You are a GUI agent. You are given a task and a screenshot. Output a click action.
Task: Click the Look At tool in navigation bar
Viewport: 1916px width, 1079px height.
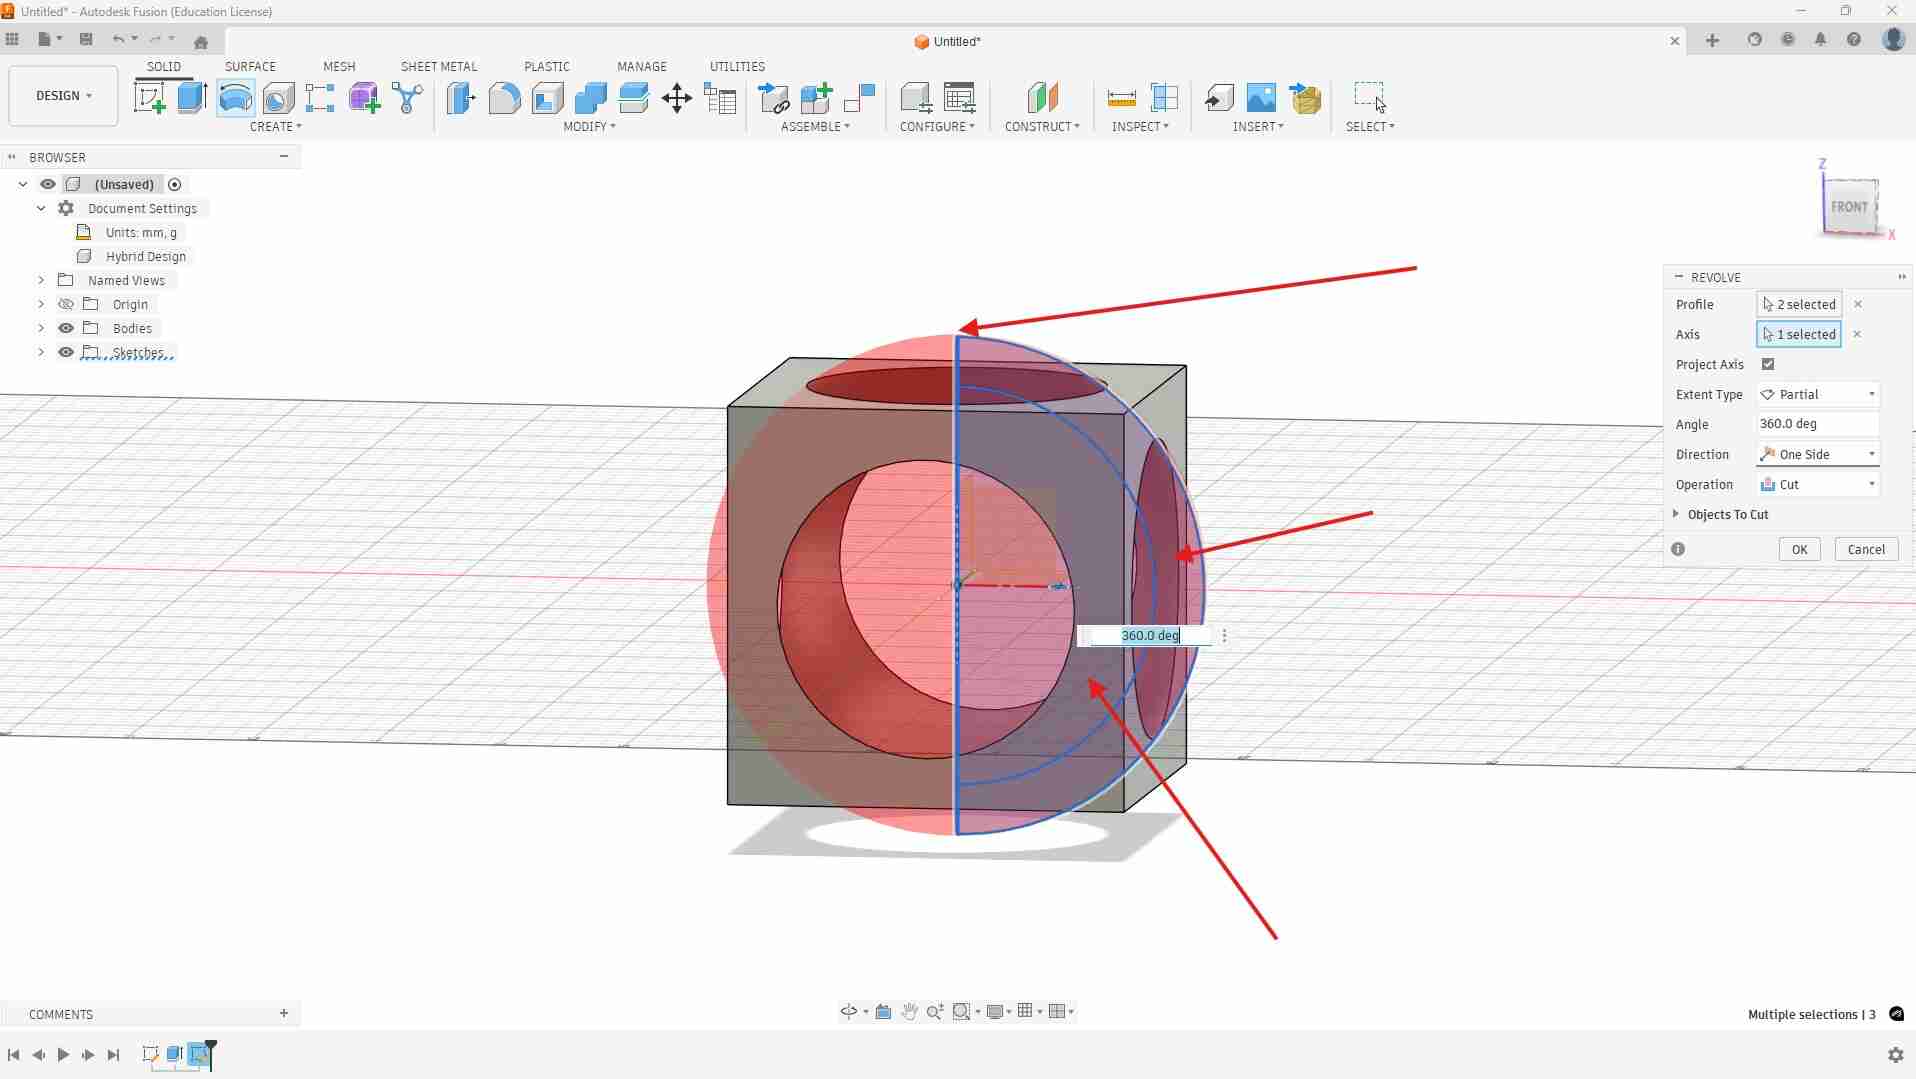(x=883, y=1012)
